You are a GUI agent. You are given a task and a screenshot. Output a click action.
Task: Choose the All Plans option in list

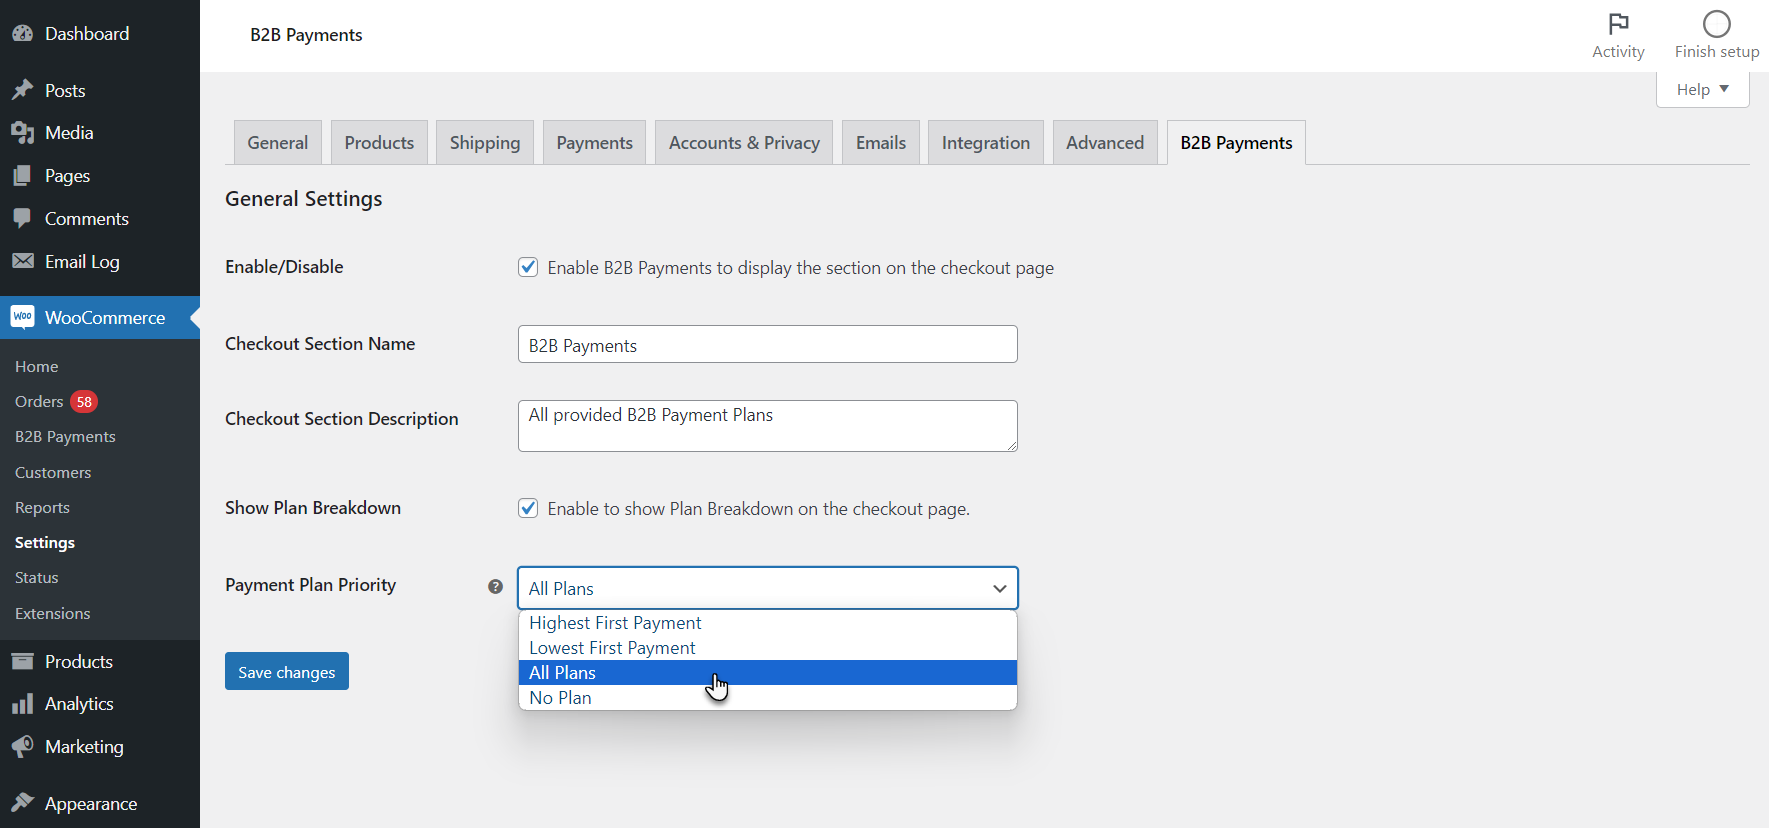[768, 673]
